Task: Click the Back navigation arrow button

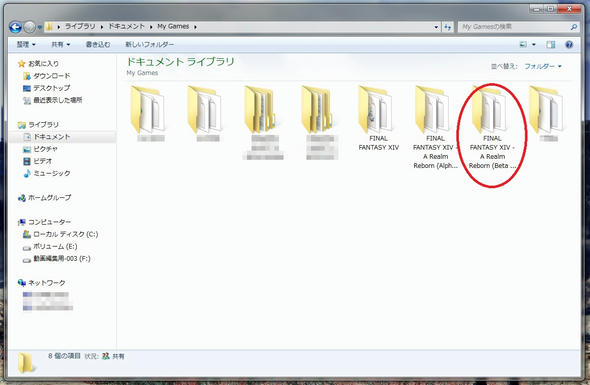Action: (15, 27)
